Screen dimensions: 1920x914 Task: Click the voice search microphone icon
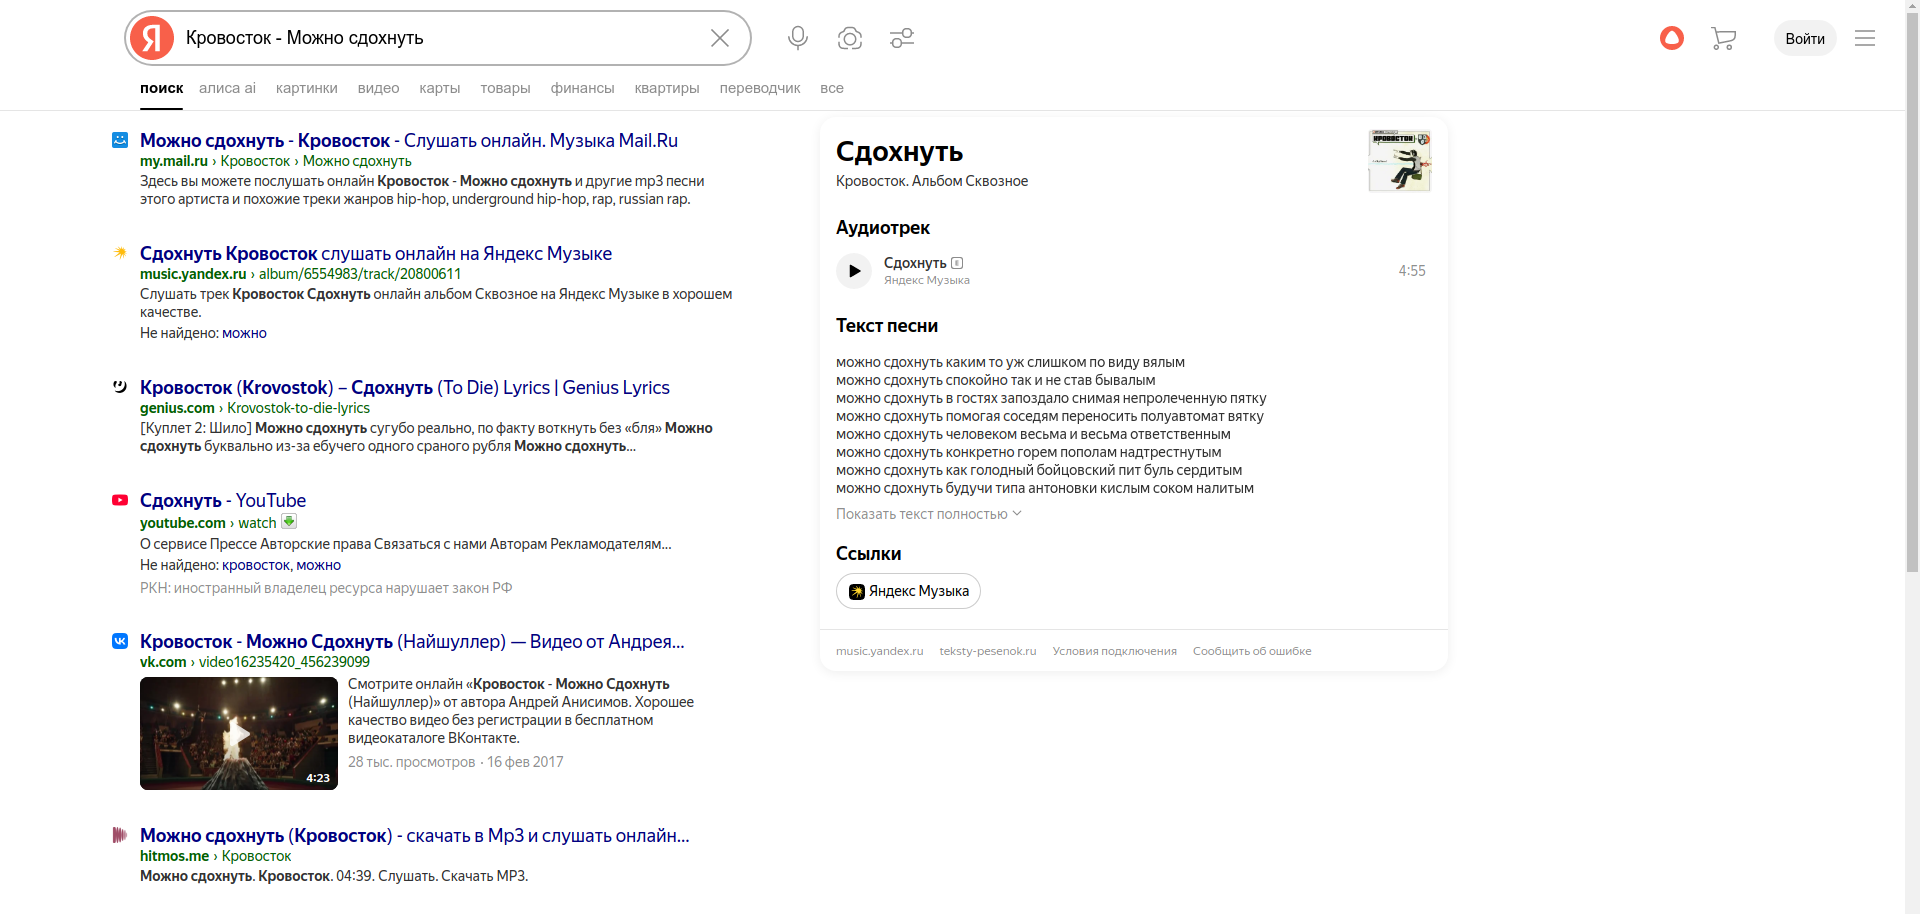pos(797,38)
